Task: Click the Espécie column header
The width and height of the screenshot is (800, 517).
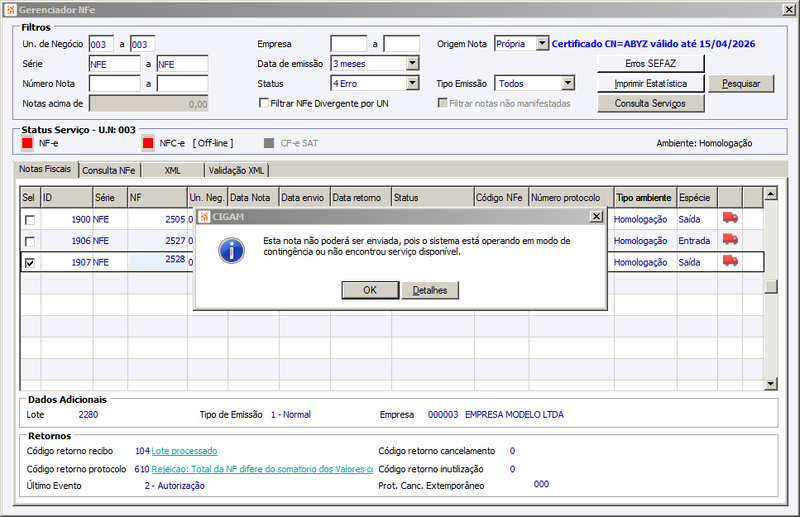Action: pyautogui.click(x=697, y=198)
